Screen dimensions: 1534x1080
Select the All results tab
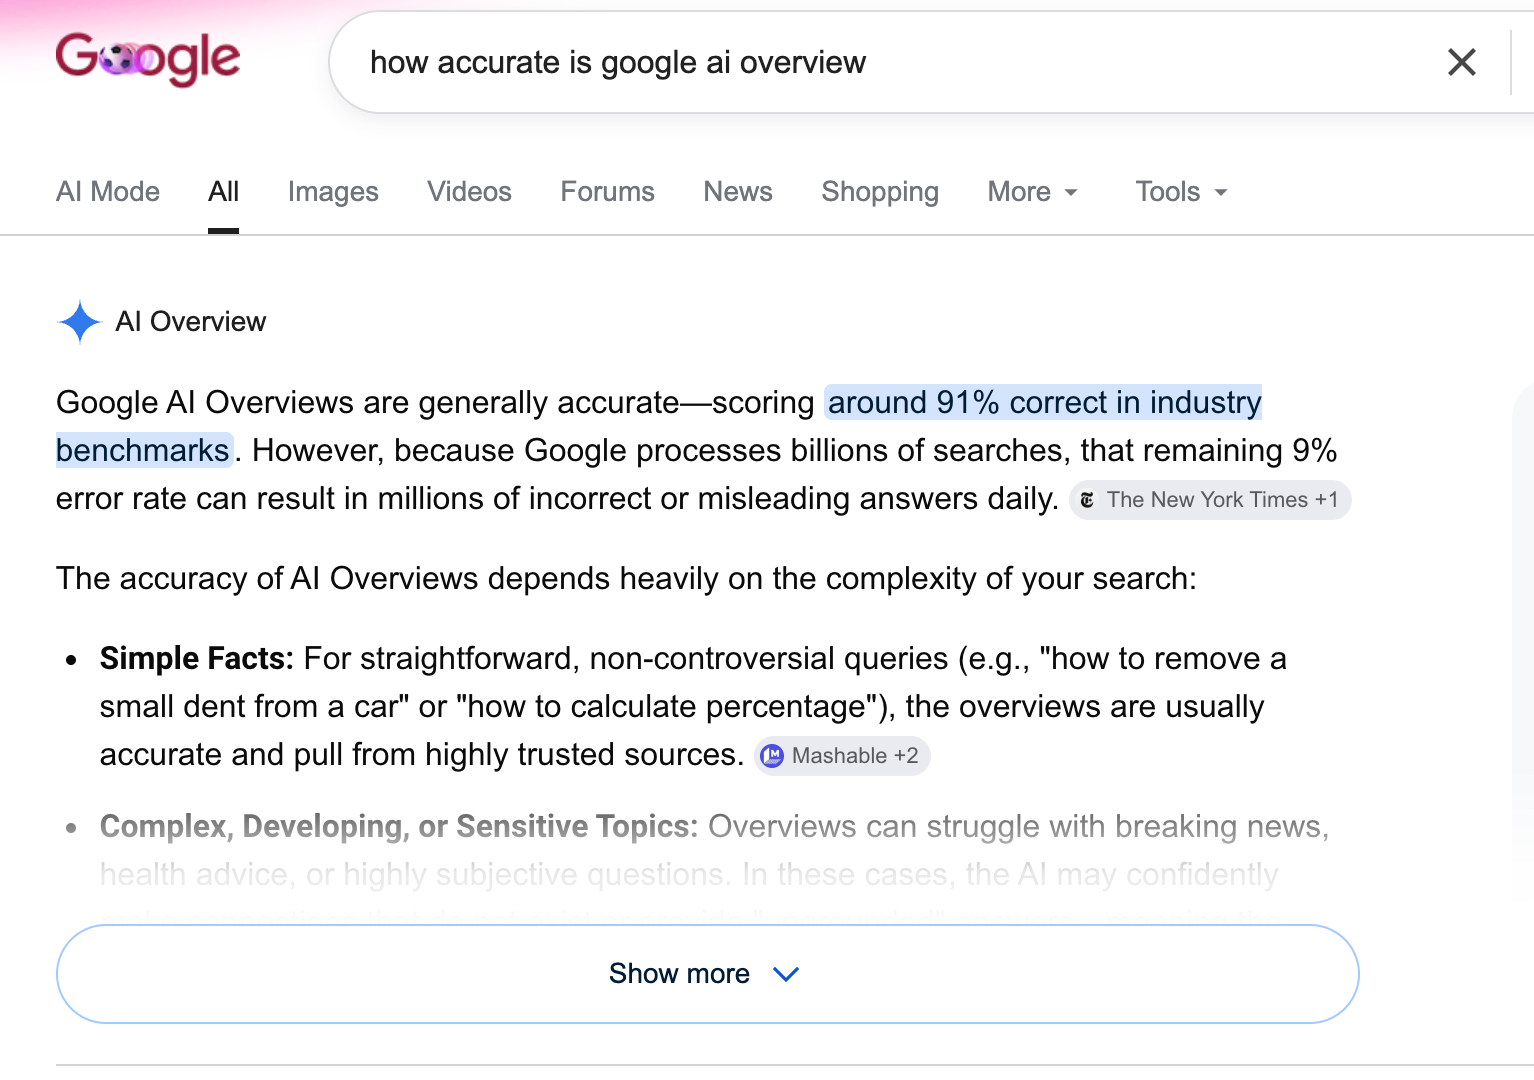tap(223, 191)
